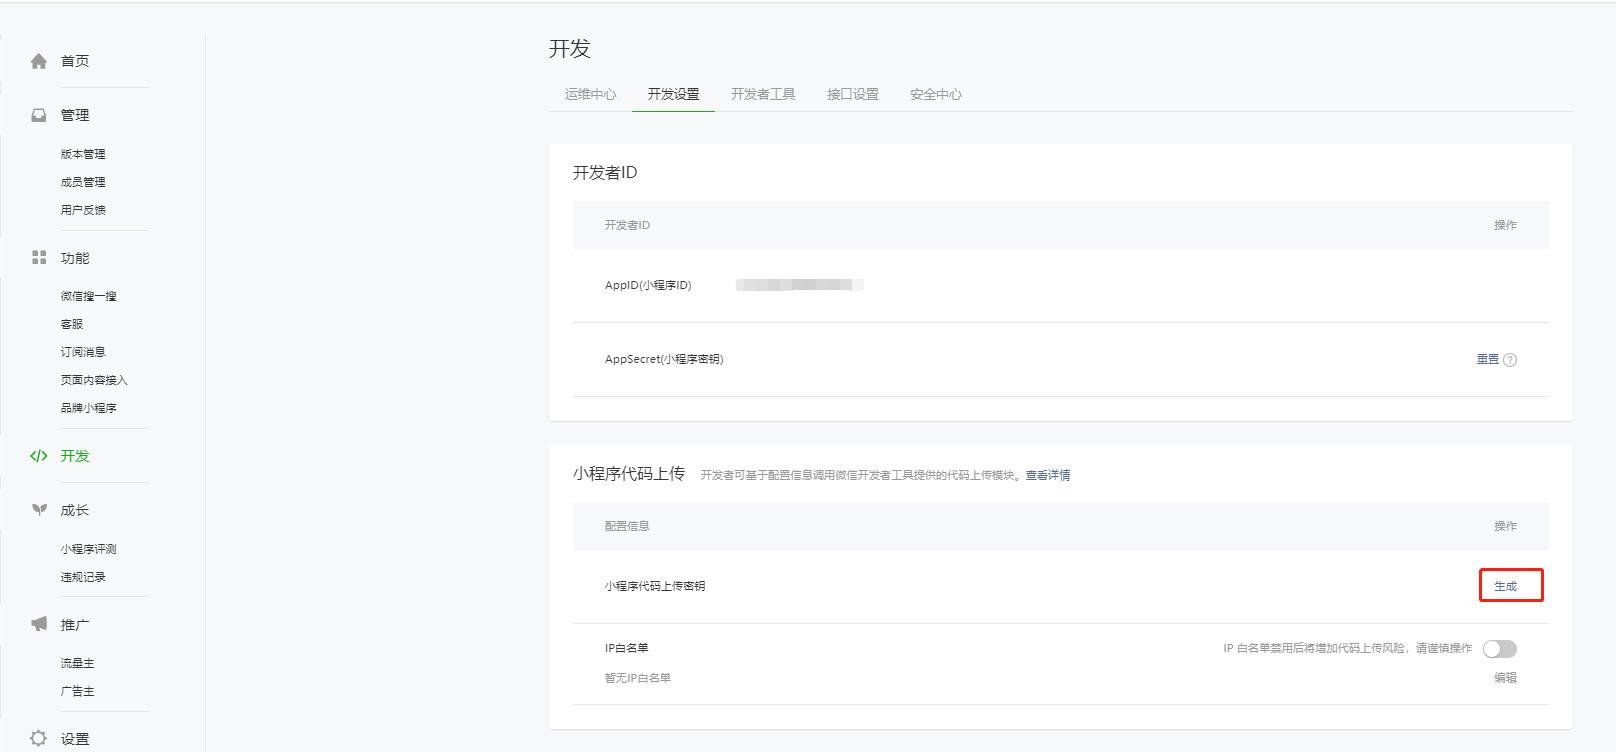Click 生成 to generate upload key
The width and height of the screenshot is (1616, 752).
1505,586
